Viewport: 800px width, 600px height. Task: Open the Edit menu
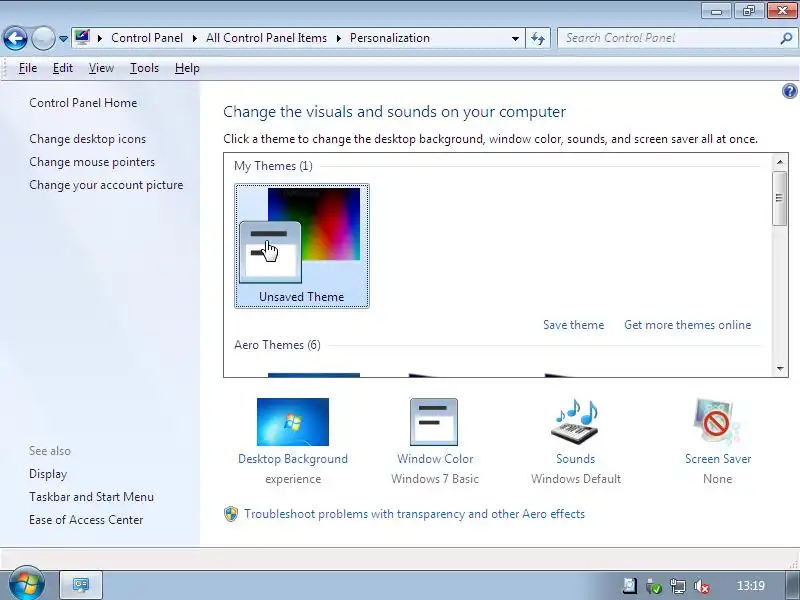pos(63,68)
